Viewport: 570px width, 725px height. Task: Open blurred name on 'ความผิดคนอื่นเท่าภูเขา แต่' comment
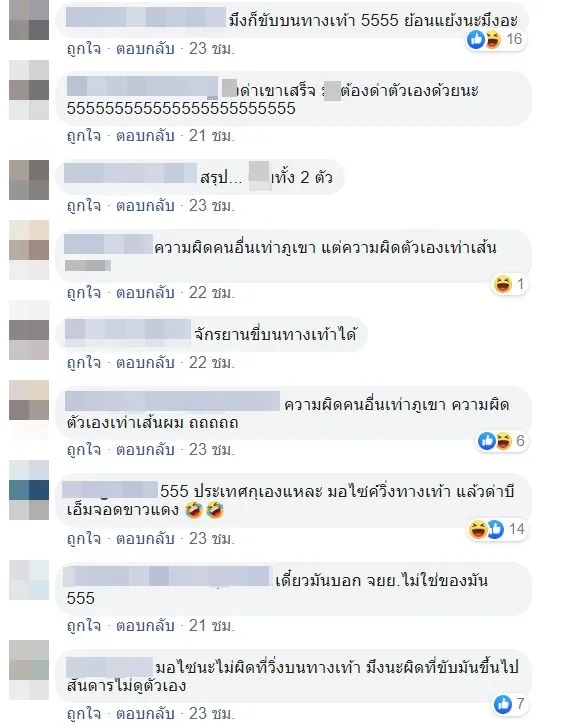109,245
